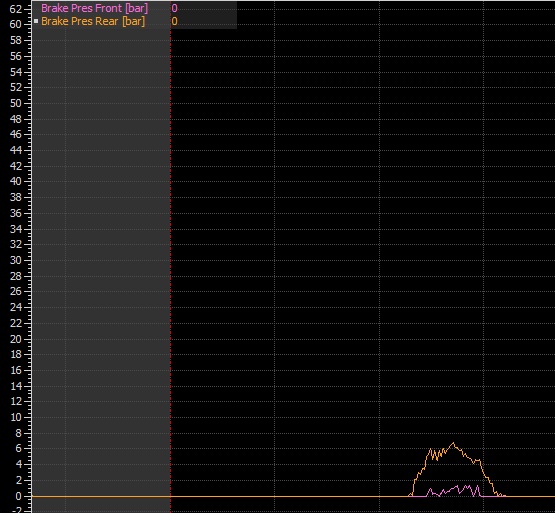Click the 40 tick label on the vertical axis
This screenshot has width=555, height=513.
(x=16, y=181)
